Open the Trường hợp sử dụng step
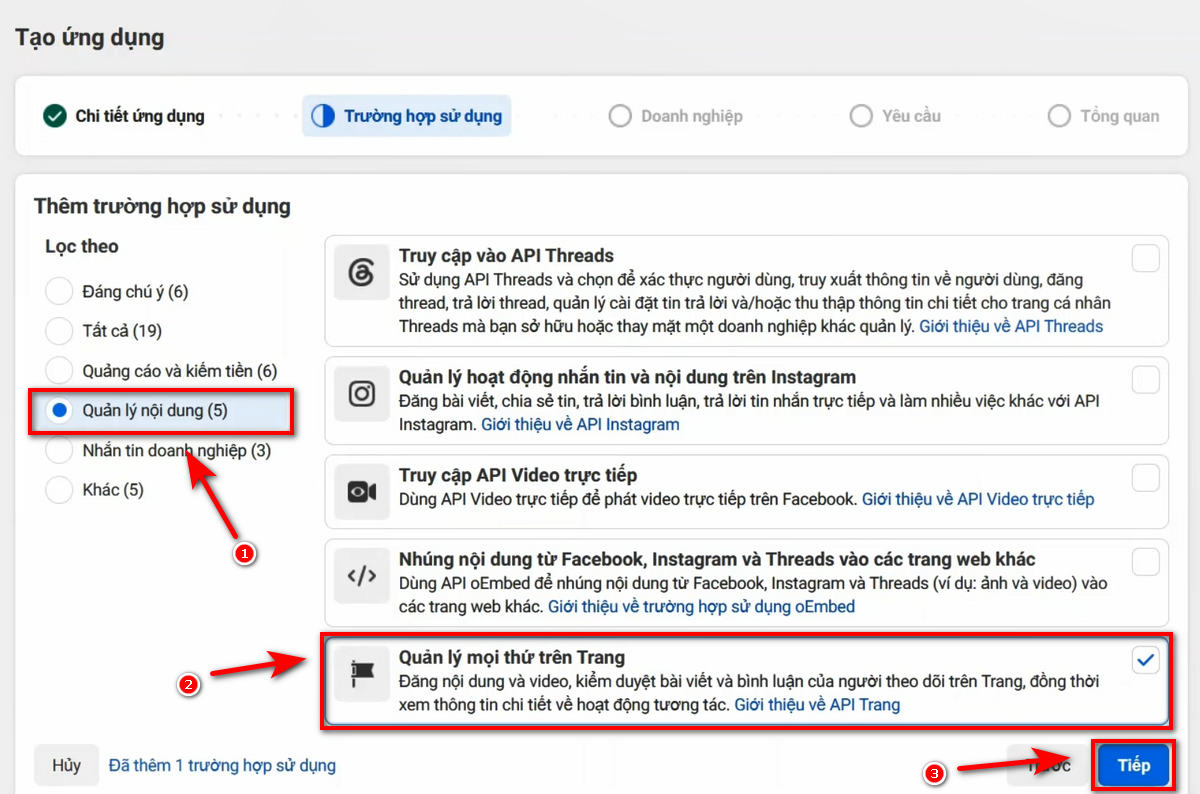This screenshot has height=794, width=1200. point(406,116)
